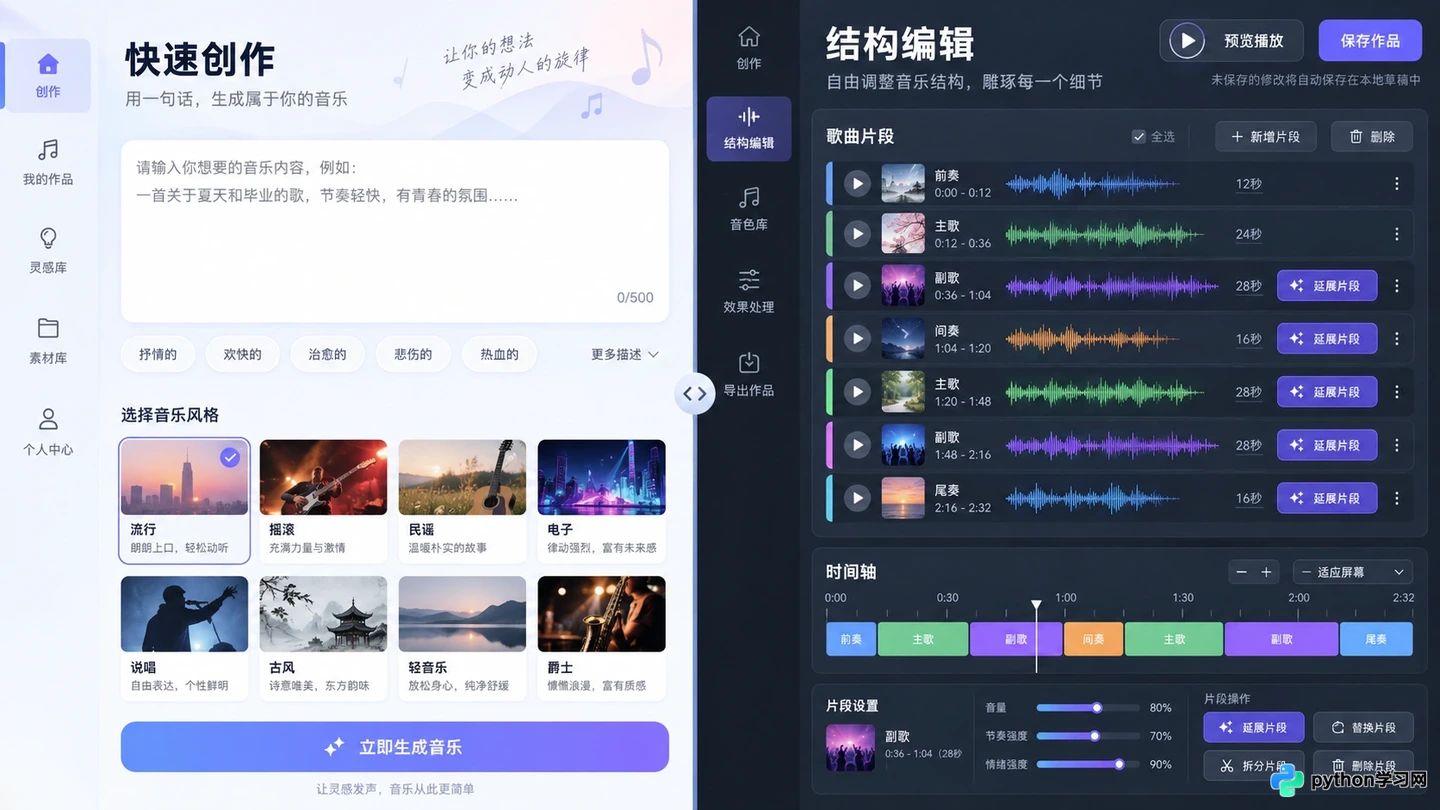1440x810 pixels.
Task: Open 导出作品 export section
Action: (749, 374)
